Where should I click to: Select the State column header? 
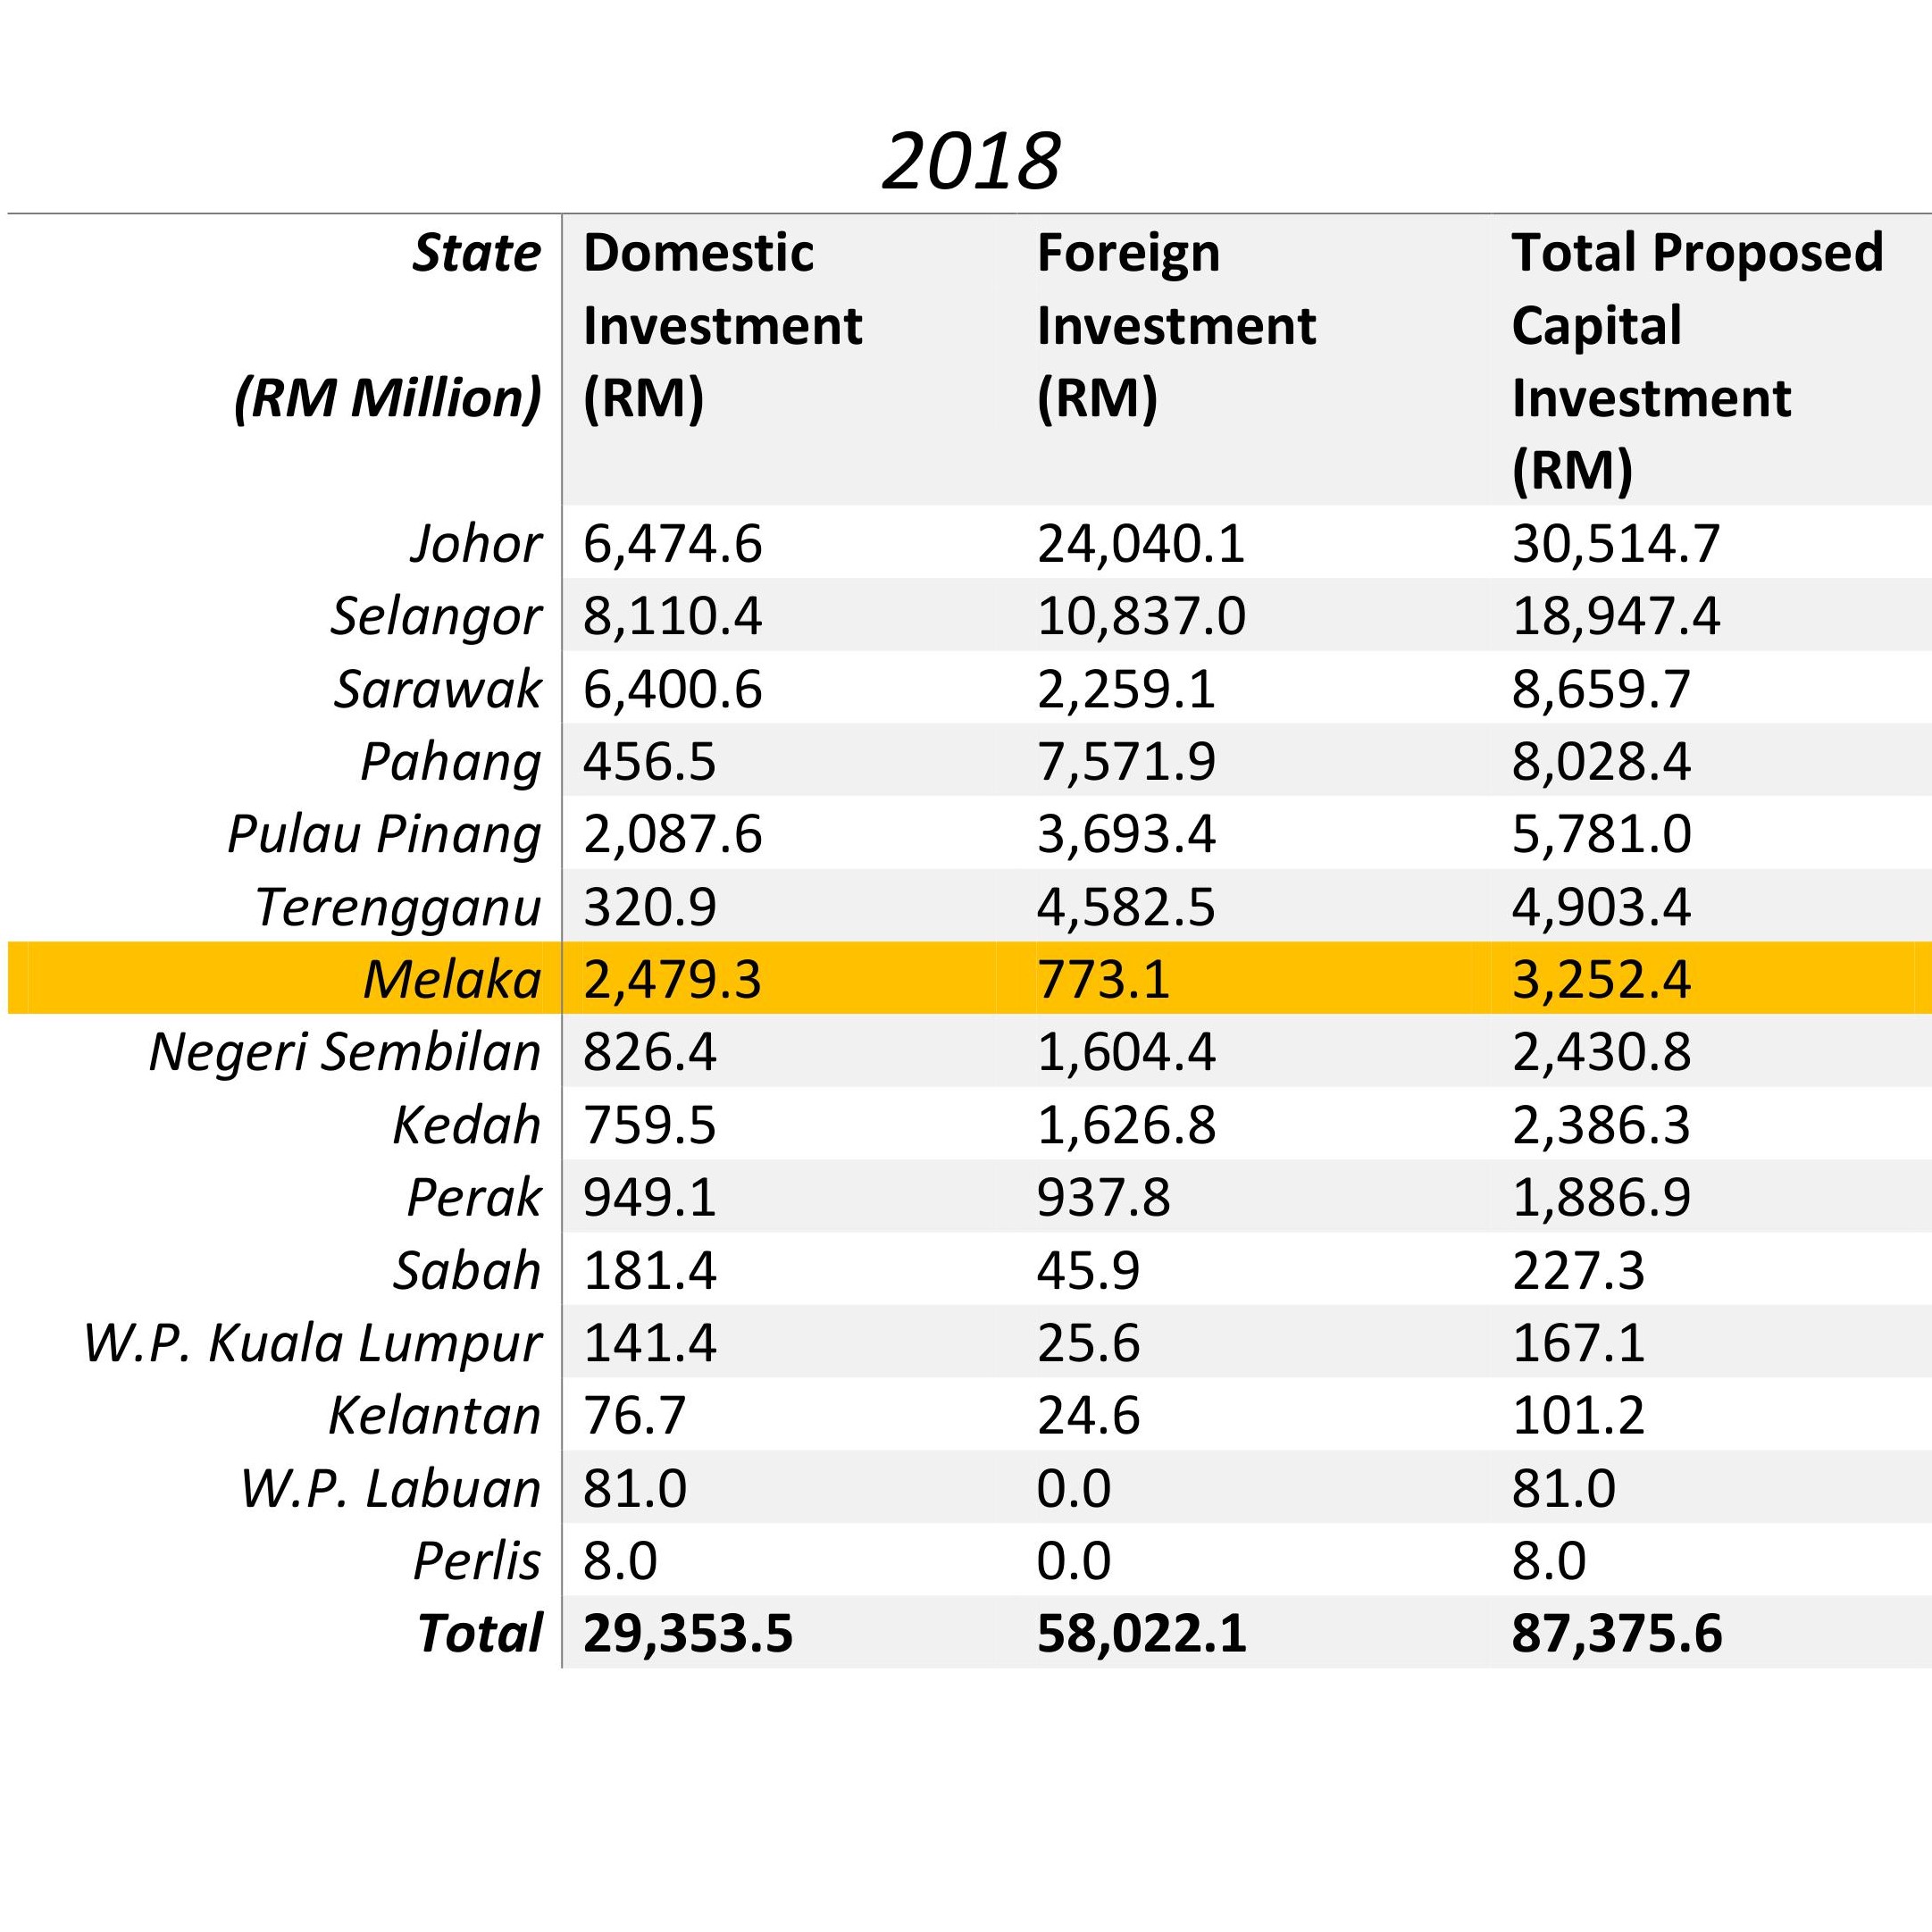[x=477, y=252]
